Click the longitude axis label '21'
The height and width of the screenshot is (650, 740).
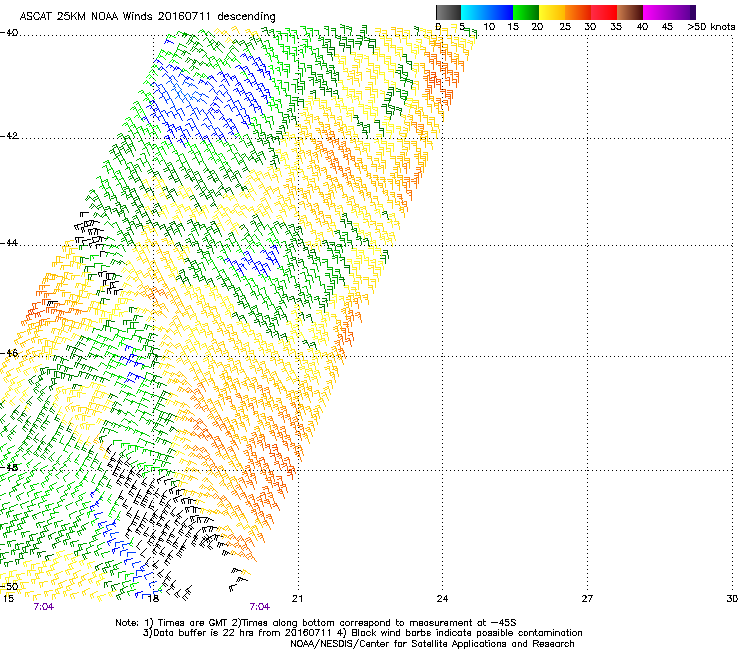click(x=297, y=599)
